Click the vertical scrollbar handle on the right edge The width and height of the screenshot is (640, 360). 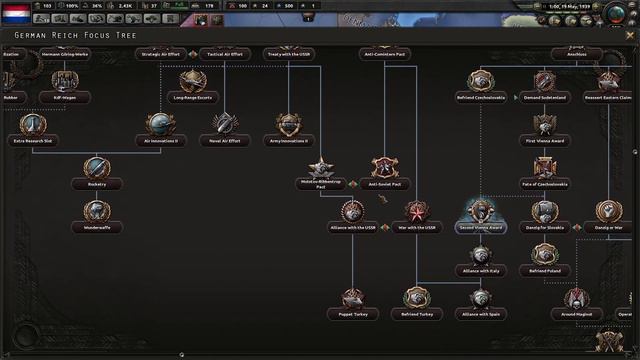[x=635, y=151]
